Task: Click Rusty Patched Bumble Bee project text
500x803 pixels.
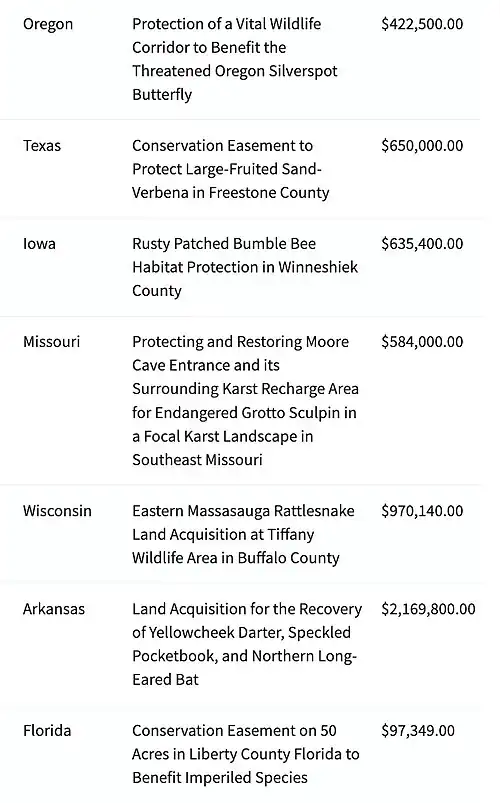Action: point(245,267)
